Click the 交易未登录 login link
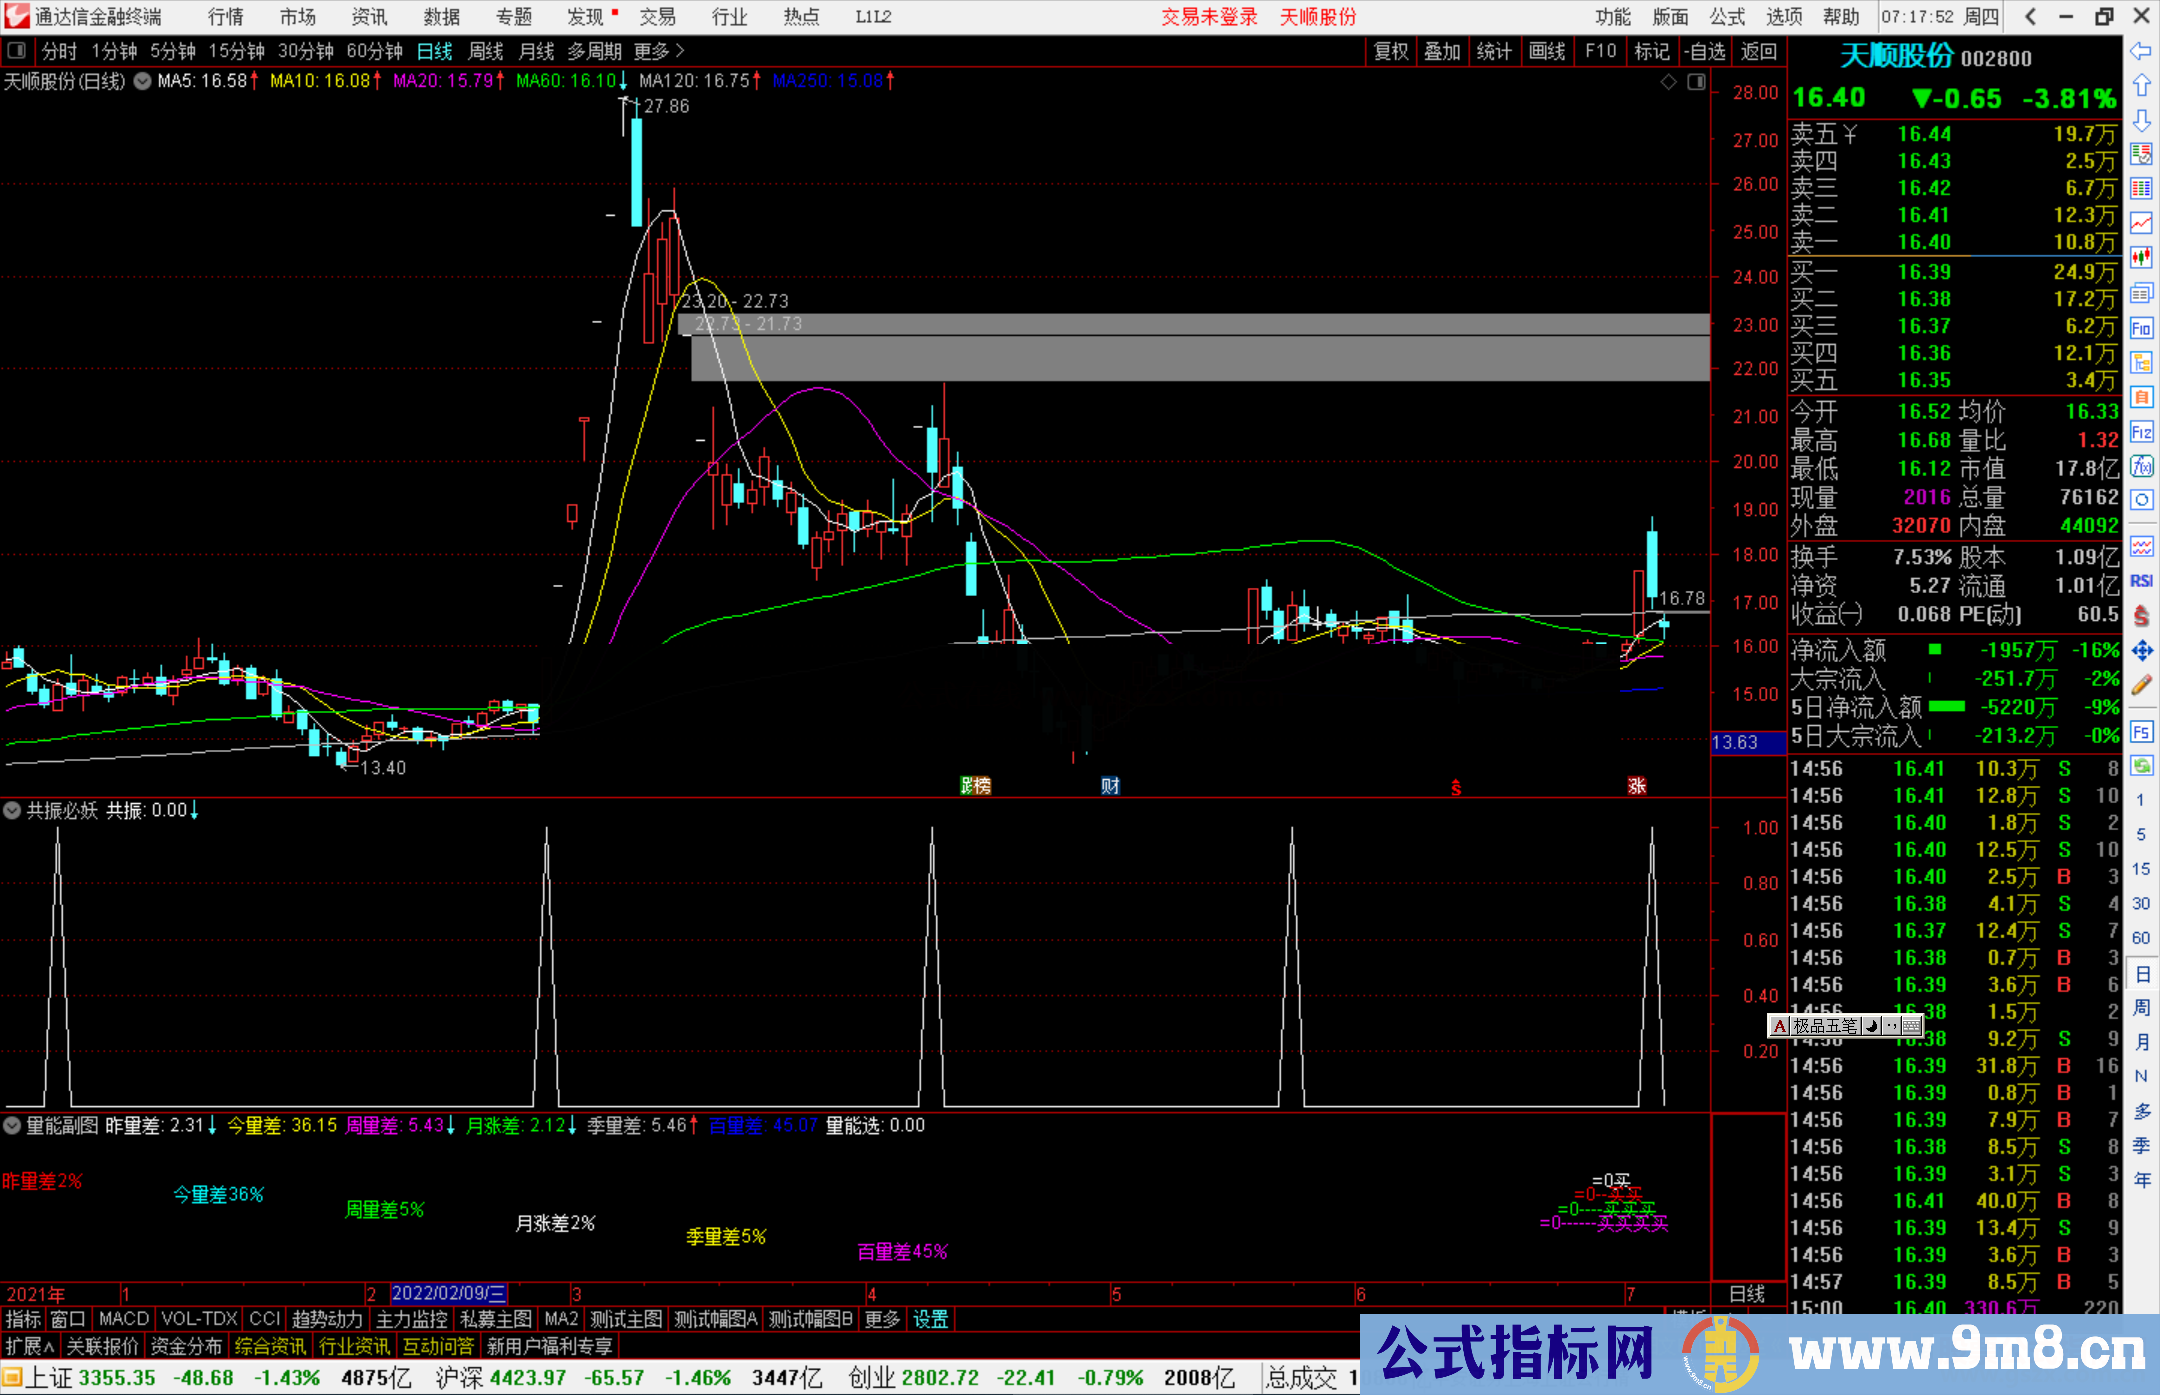 1209,17
